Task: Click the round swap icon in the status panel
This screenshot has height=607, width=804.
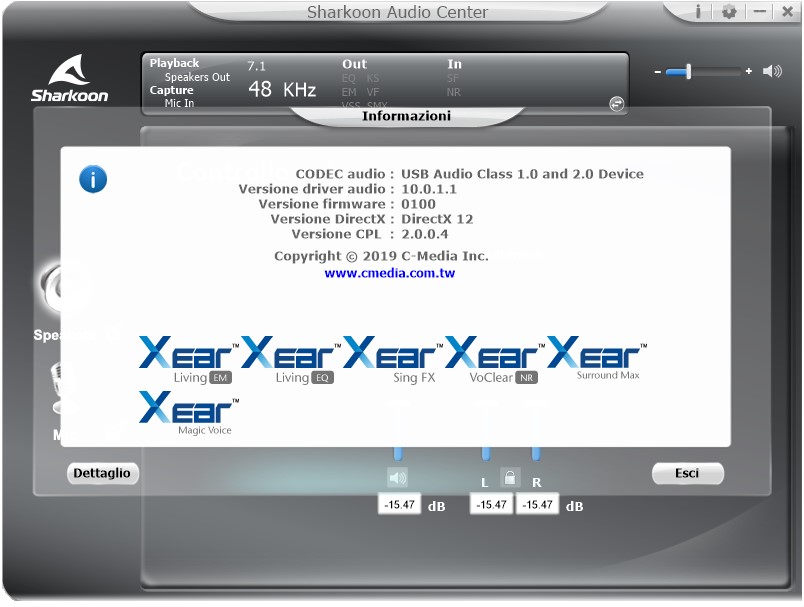Action: tap(616, 104)
